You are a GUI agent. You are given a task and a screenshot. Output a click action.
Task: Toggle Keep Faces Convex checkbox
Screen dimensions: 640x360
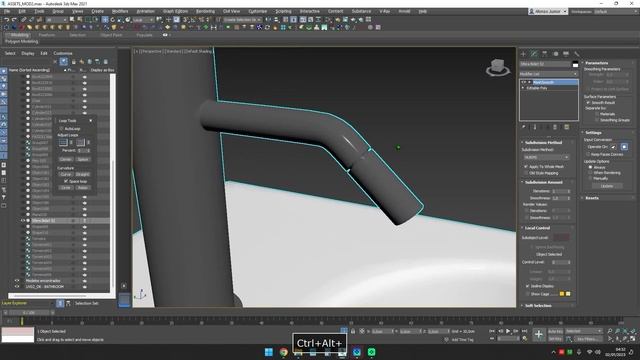[x=589, y=154]
